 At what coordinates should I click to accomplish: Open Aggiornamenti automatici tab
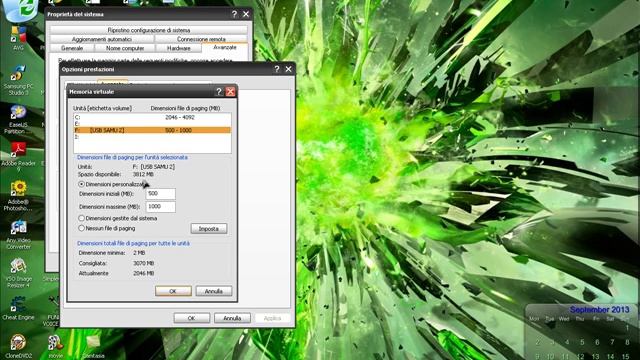[102, 39]
